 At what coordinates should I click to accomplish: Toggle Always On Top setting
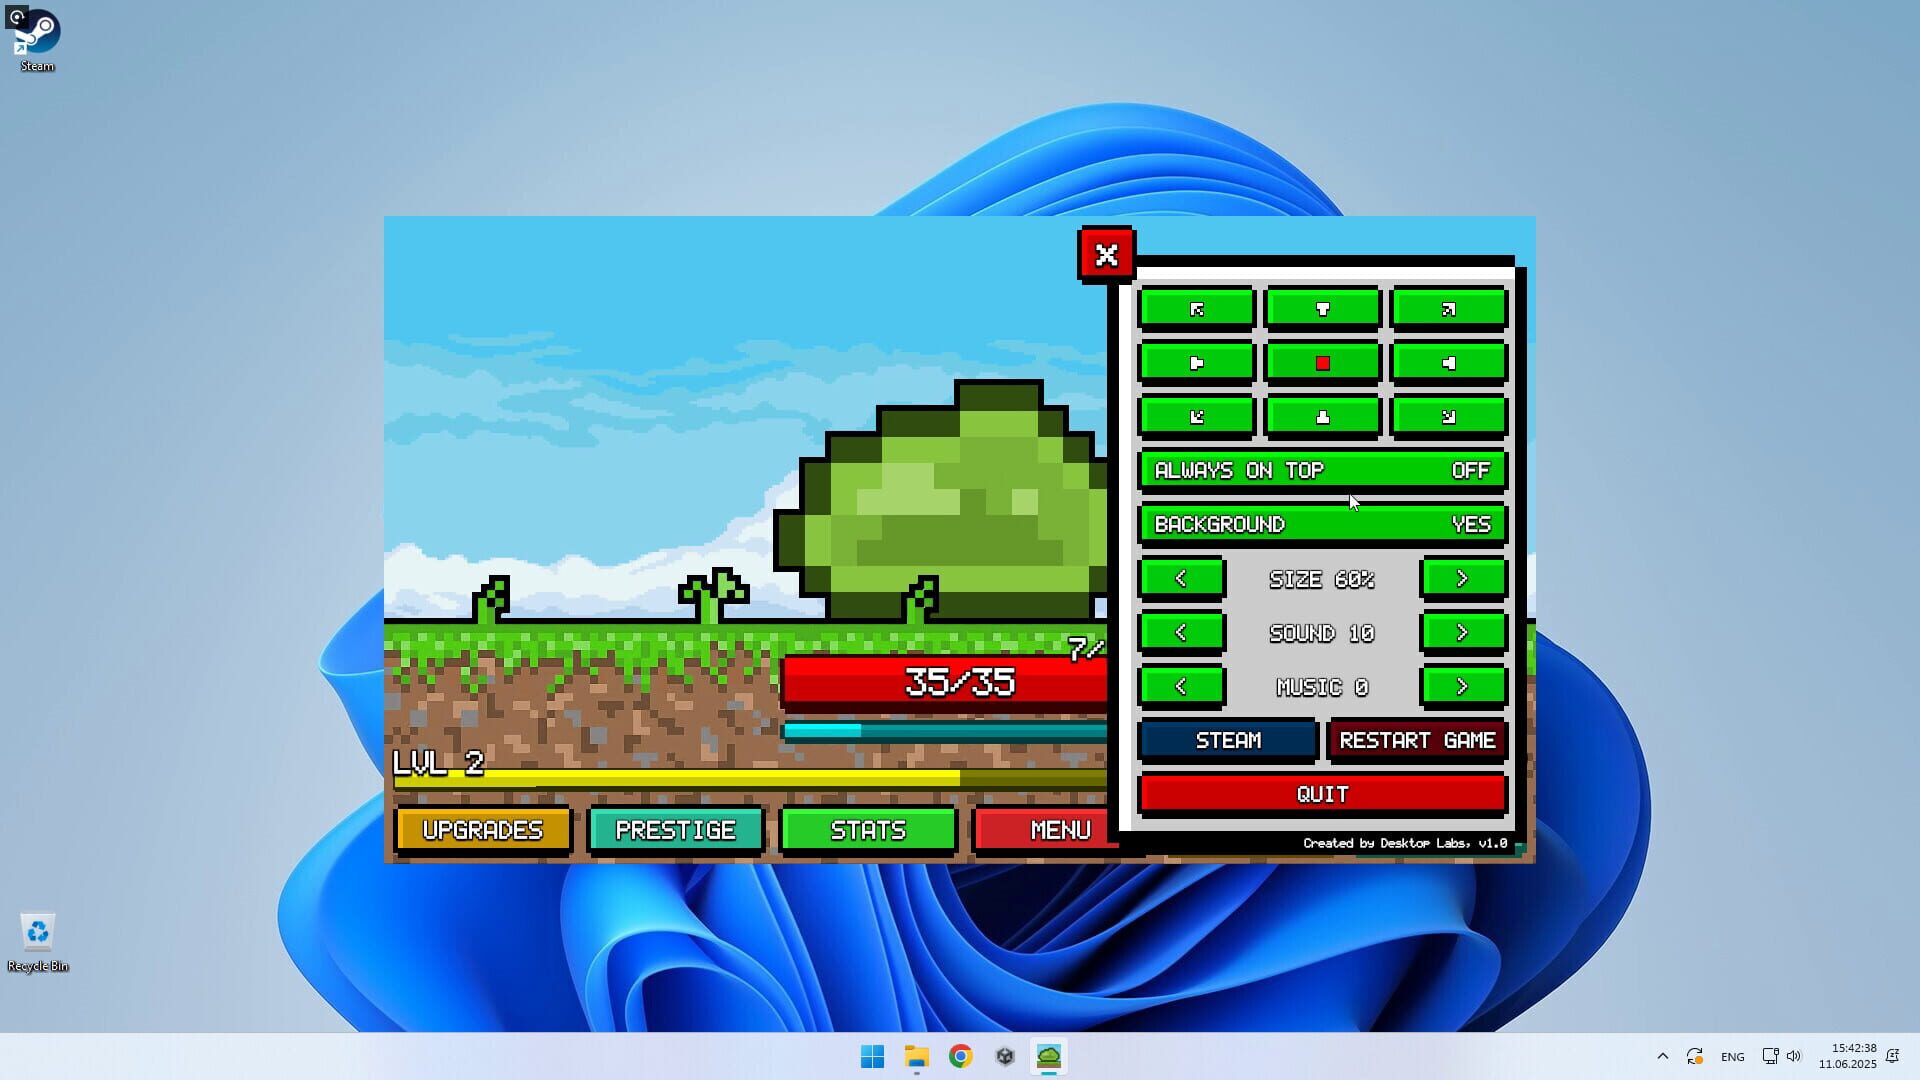click(1322, 470)
